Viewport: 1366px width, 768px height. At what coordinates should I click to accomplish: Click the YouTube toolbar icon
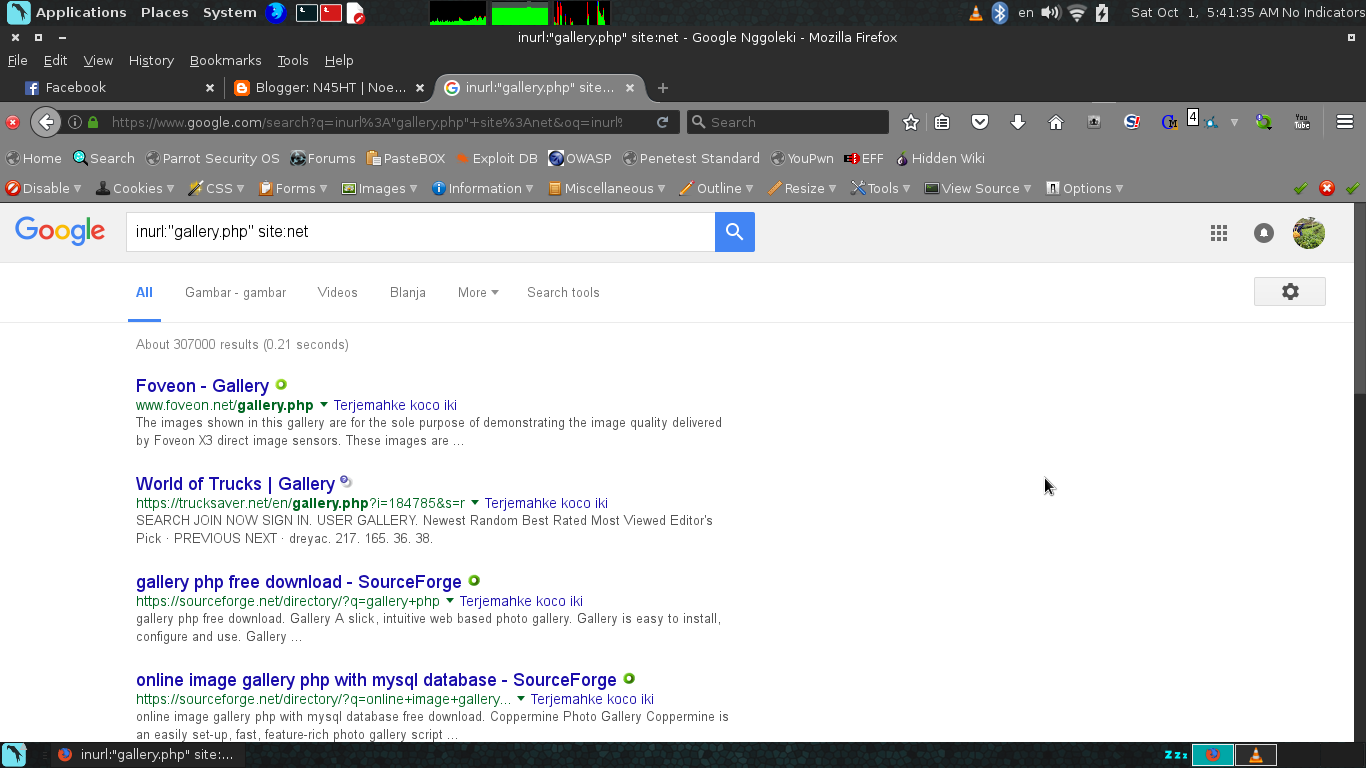click(x=1302, y=121)
